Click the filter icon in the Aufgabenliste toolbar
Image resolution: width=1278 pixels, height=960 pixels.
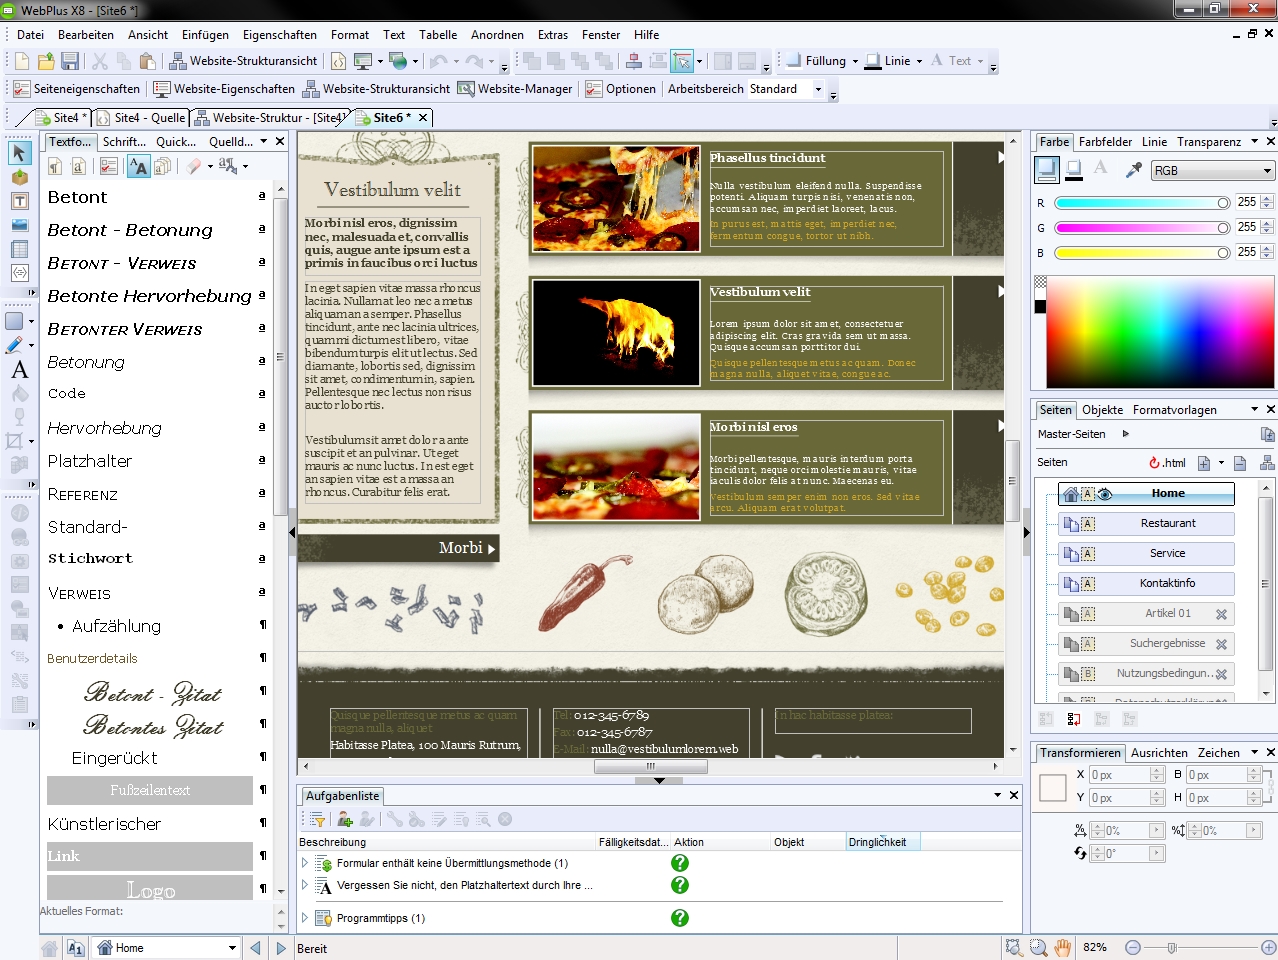318,819
